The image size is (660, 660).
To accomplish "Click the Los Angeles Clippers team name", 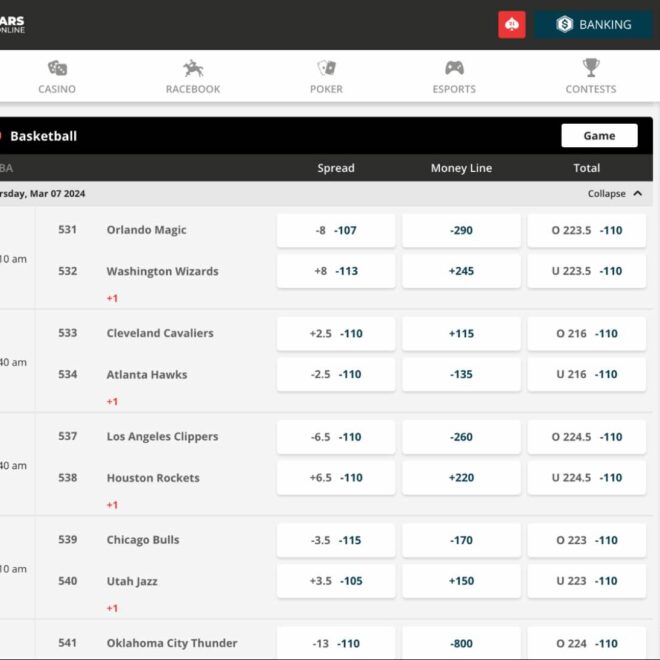I will tap(162, 436).
